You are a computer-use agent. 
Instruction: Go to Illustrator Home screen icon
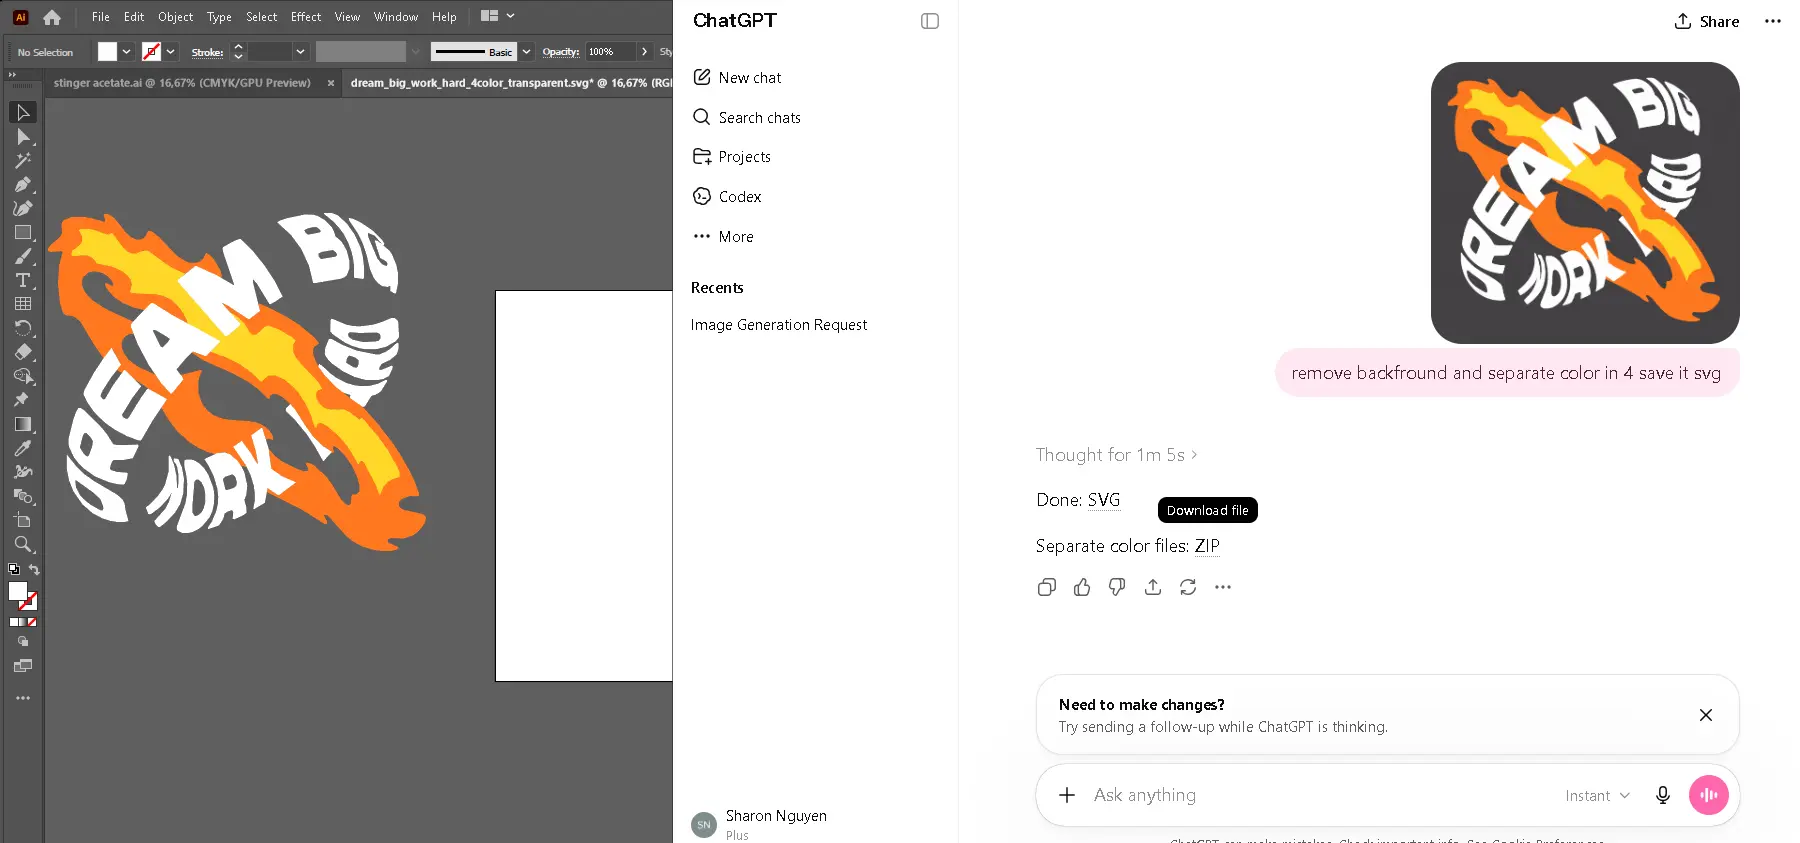(52, 17)
